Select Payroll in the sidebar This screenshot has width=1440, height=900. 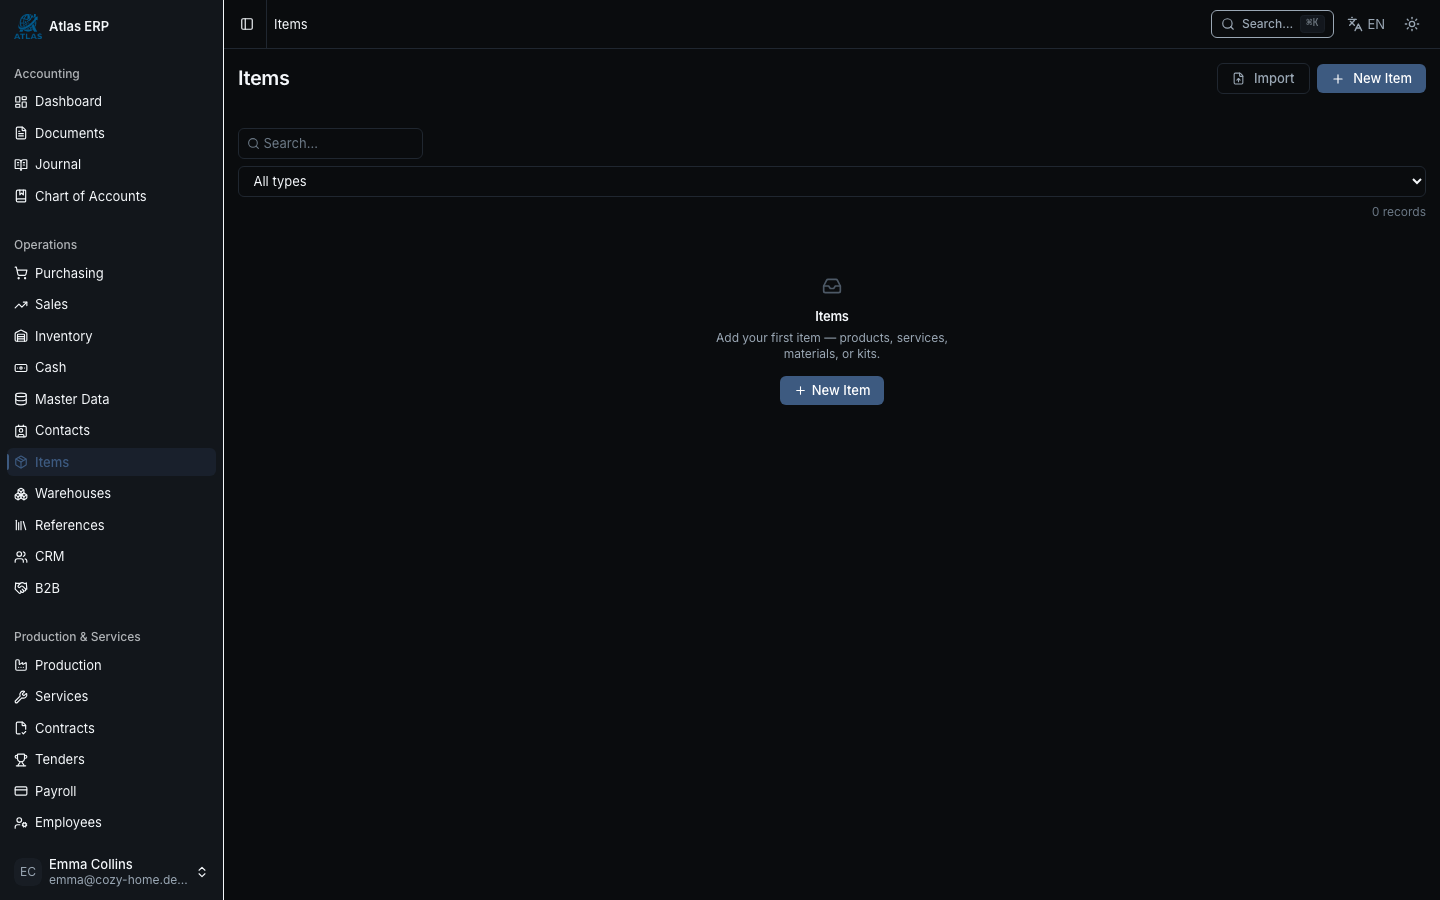(x=111, y=791)
